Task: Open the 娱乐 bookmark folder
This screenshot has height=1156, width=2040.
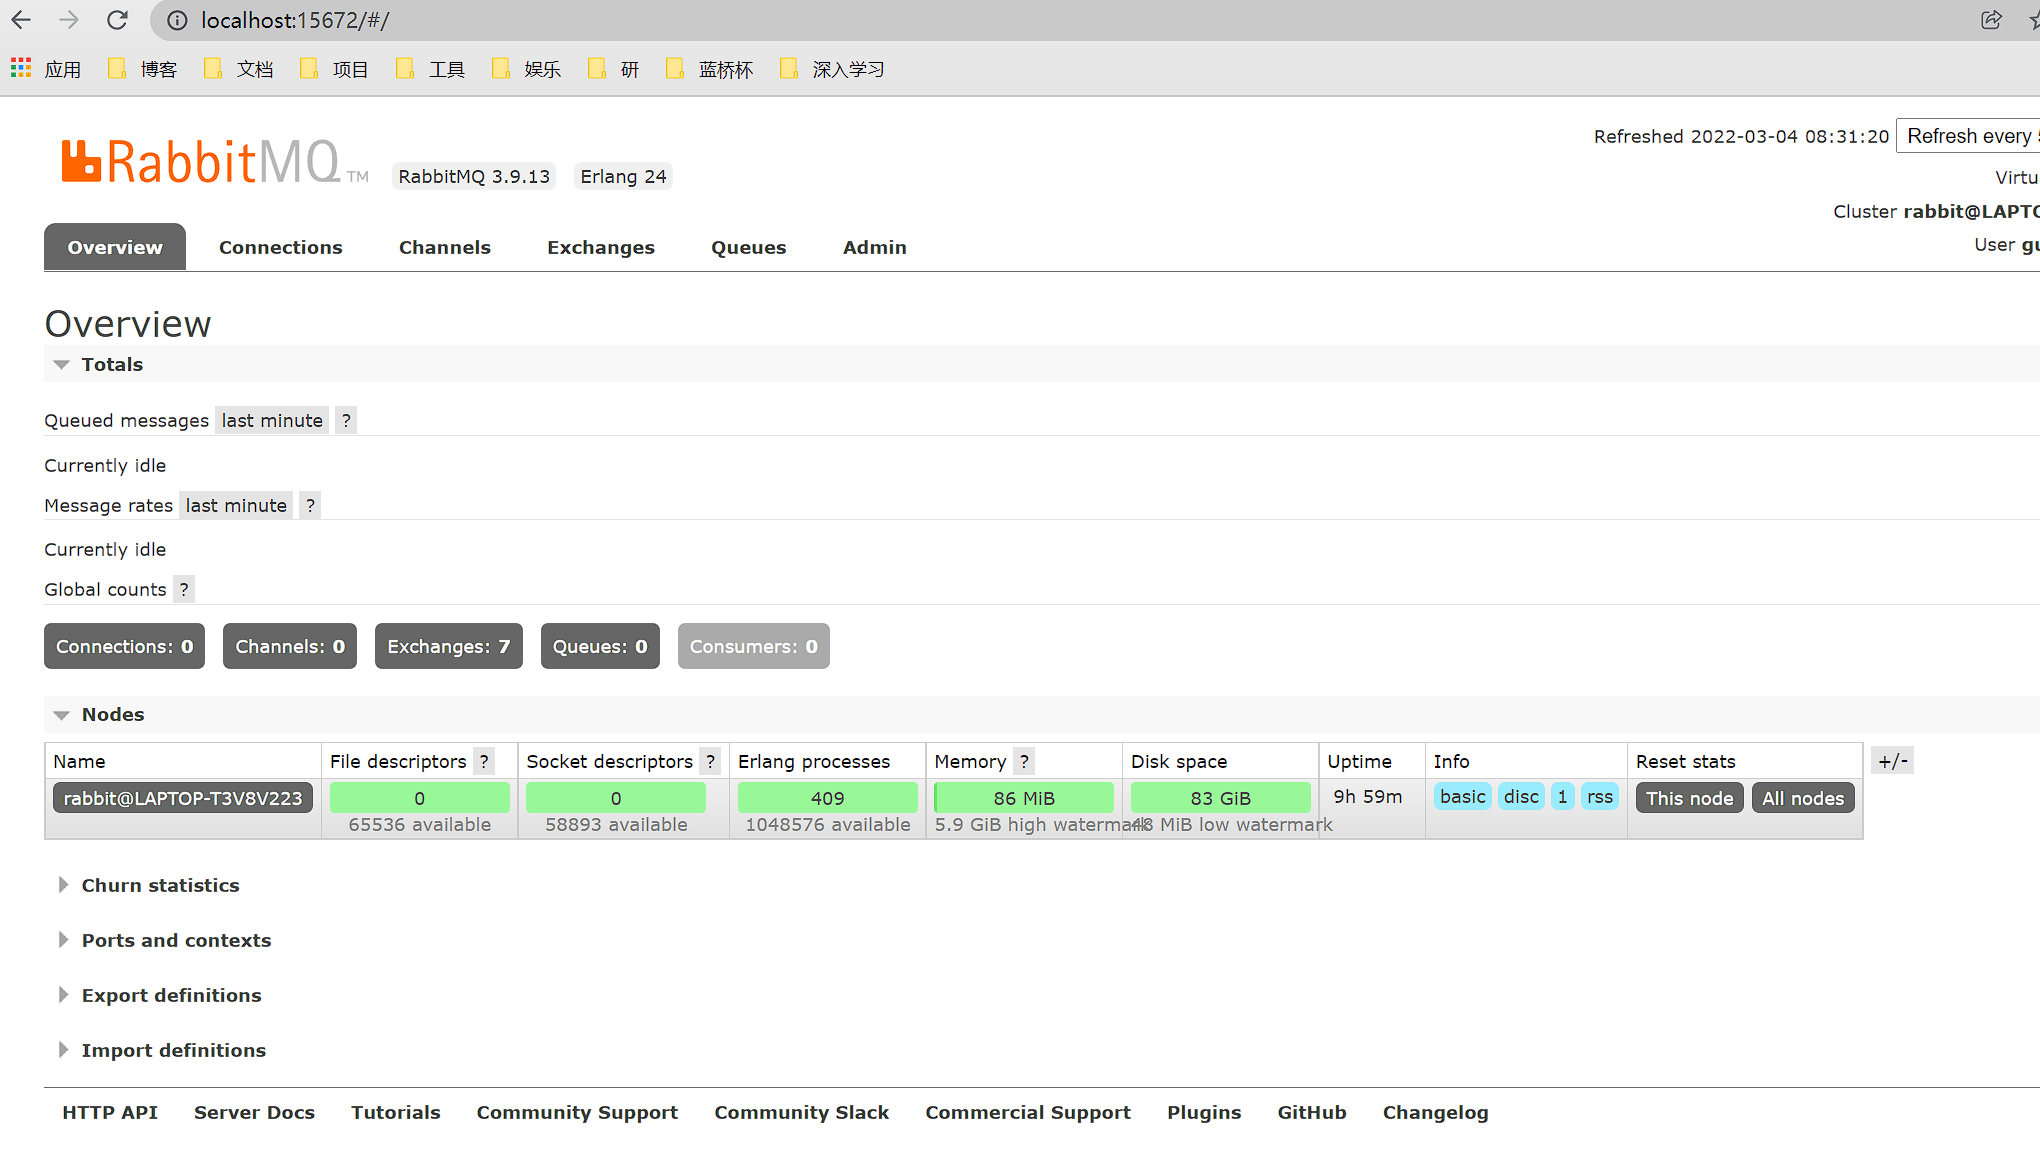Action: (526, 69)
